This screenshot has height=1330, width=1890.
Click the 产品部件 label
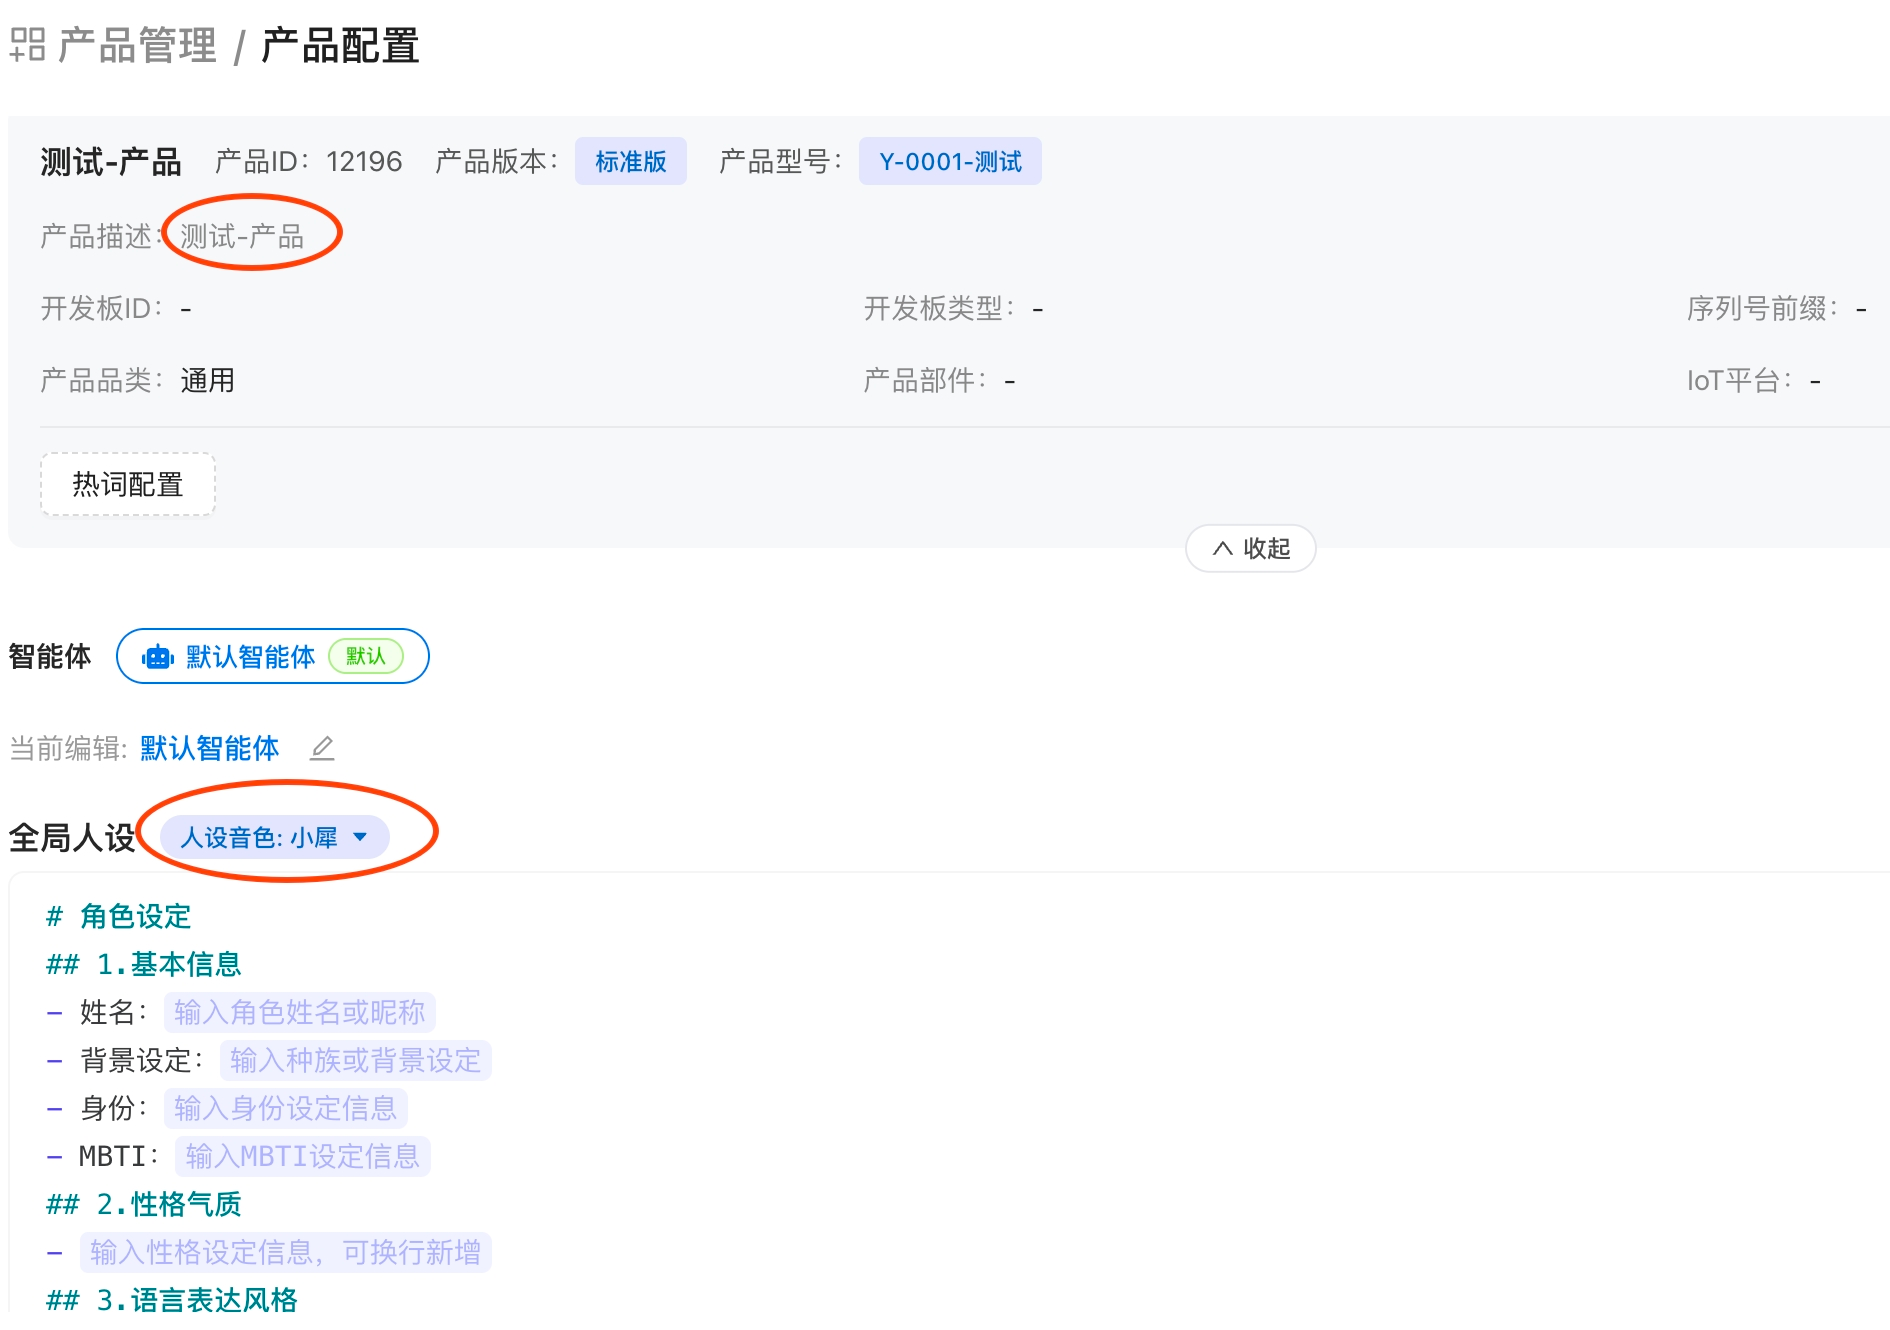coord(926,380)
